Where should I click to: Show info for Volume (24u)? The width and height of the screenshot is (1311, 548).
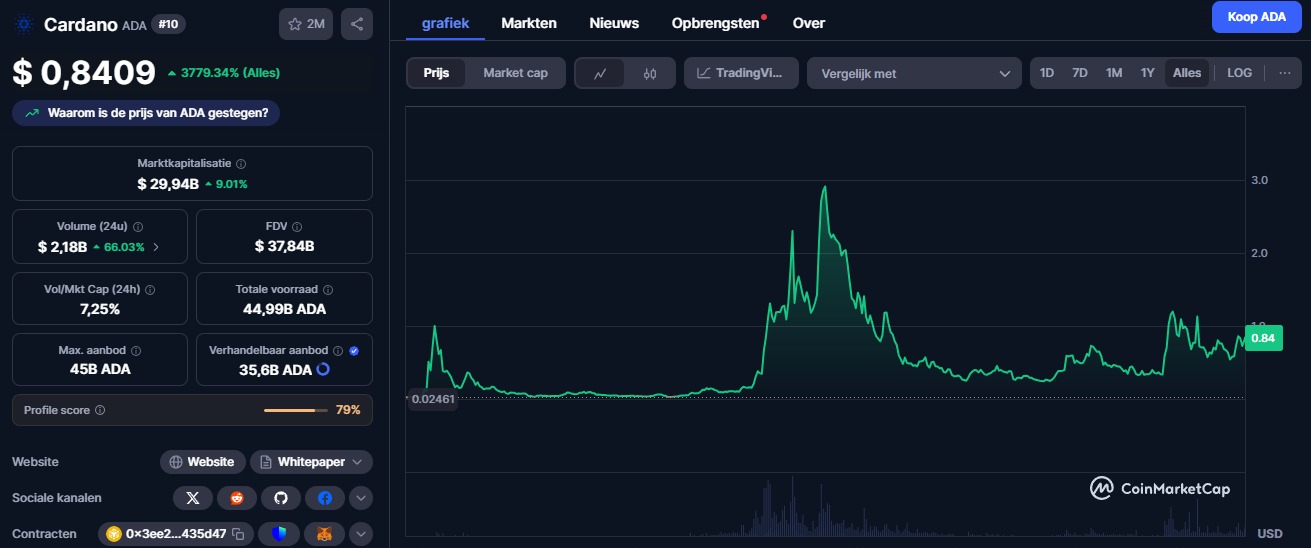(138, 227)
